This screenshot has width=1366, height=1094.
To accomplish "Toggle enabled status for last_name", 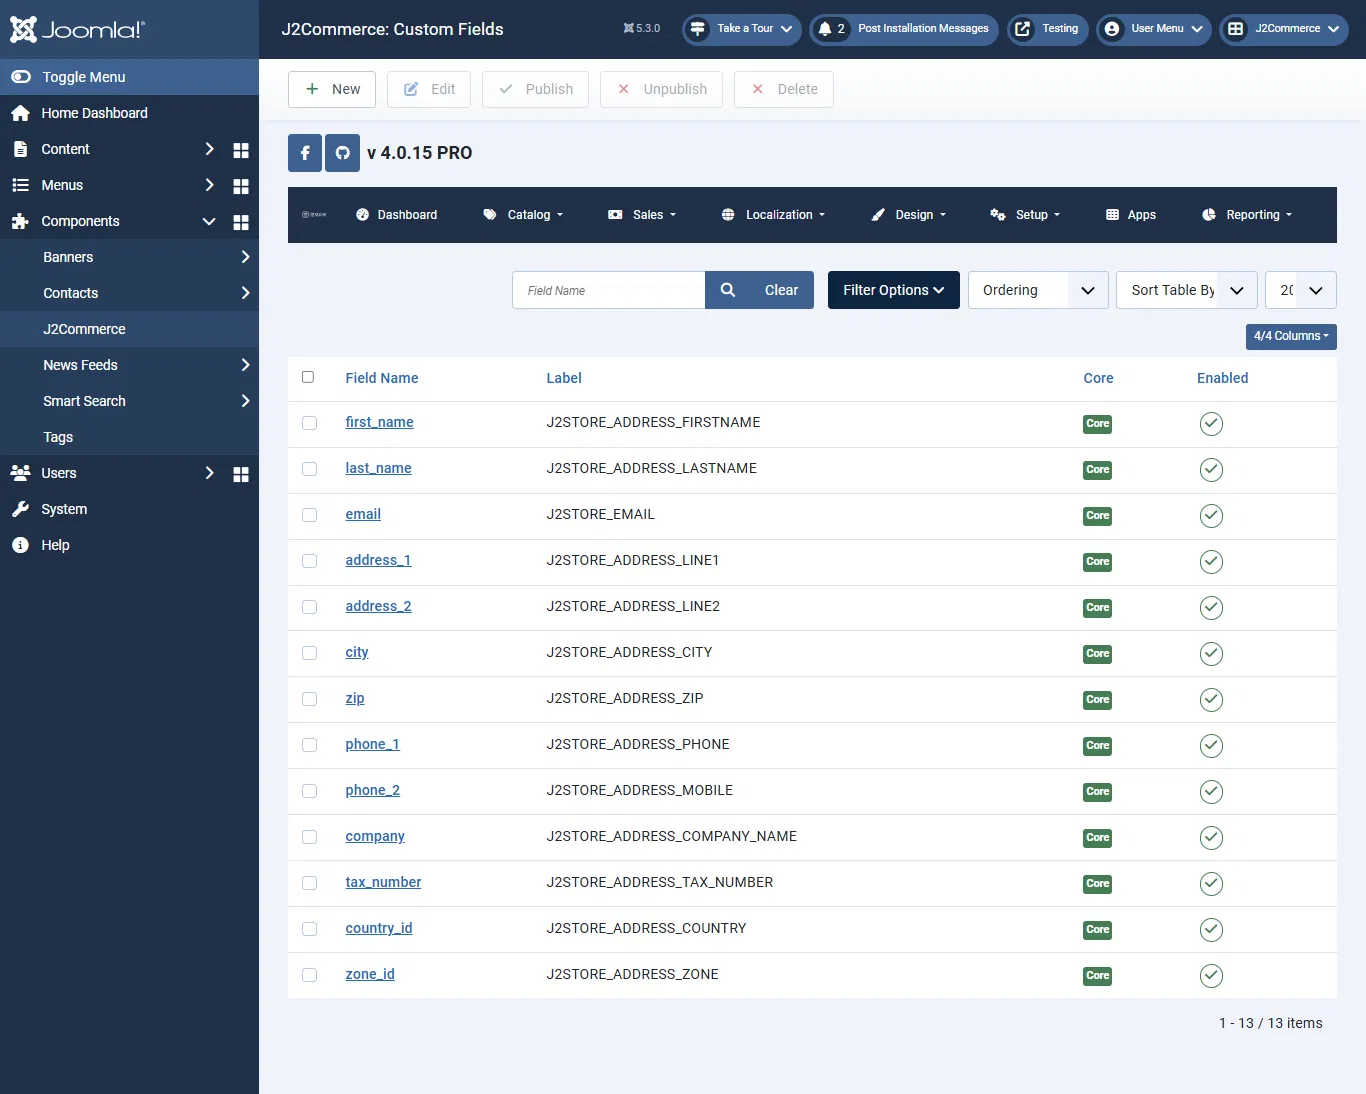I will click(x=1211, y=470).
